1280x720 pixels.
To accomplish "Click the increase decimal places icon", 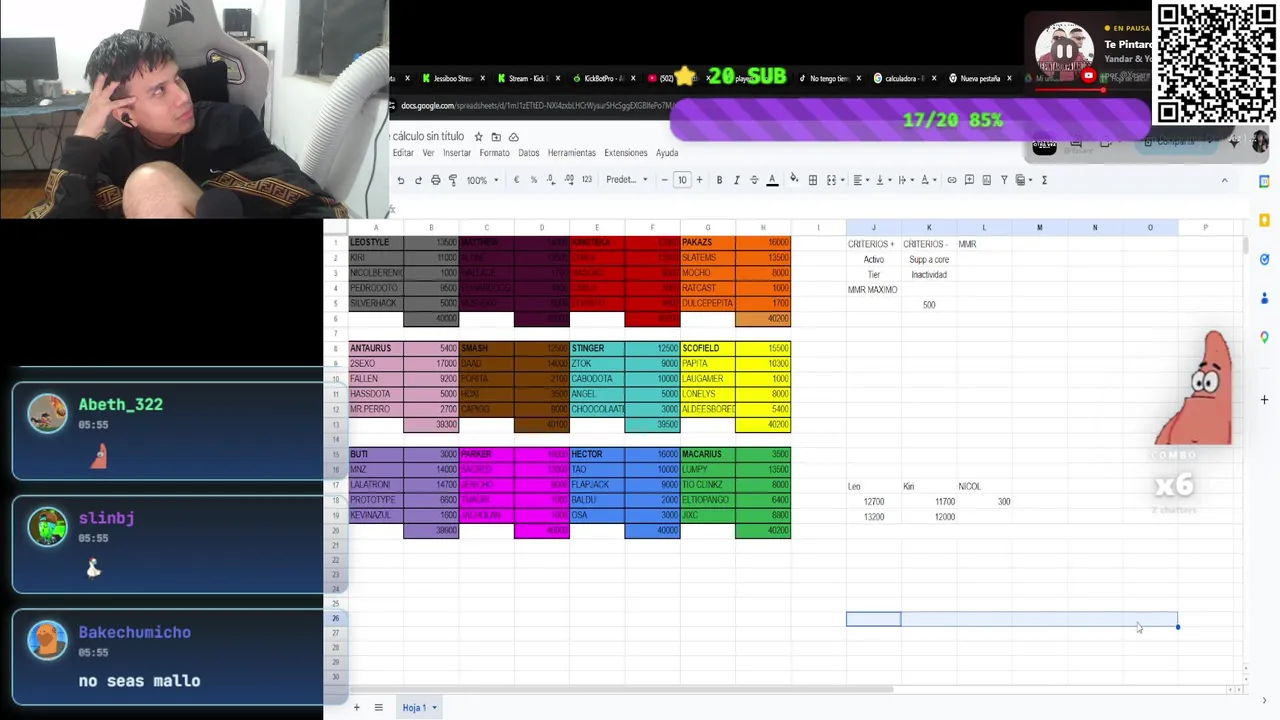I will tap(569, 180).
